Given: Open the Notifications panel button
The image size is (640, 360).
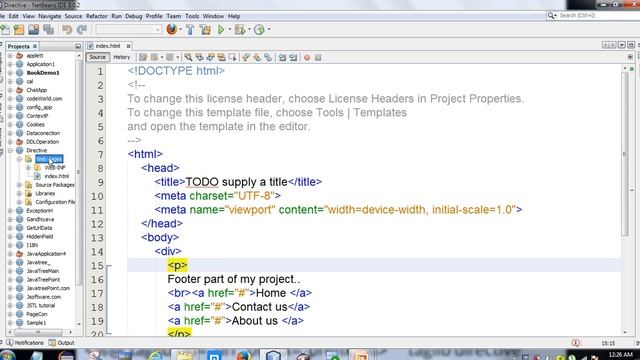Looking at the screenshot, I should click(x=24, y=342).
